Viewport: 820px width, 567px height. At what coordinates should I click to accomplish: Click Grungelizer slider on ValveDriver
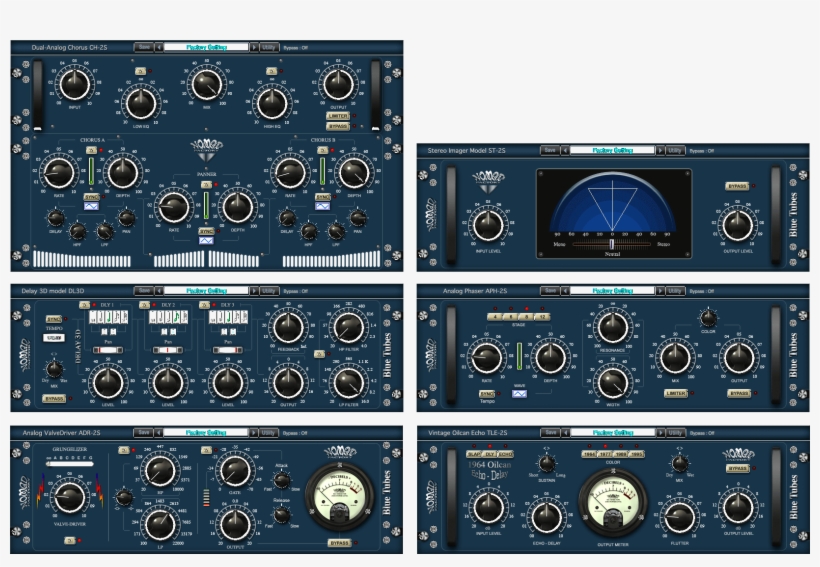click(71, 463)
